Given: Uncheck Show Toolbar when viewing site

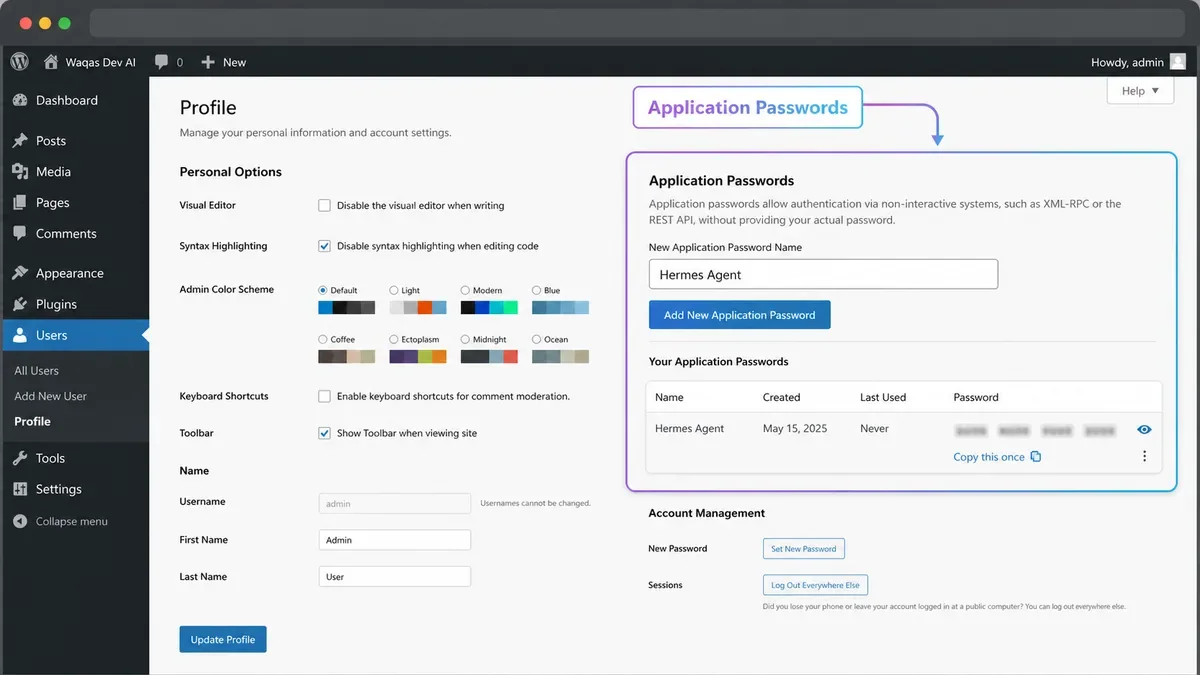Looking at the screenshot, I should pos(324,433).
